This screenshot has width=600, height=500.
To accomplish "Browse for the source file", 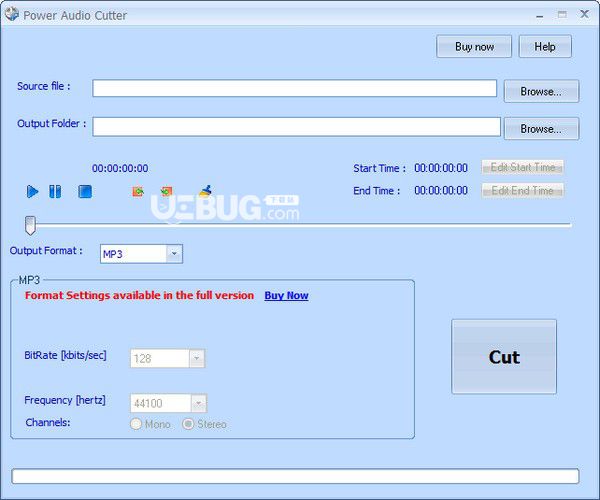I will tap(541, 91).
